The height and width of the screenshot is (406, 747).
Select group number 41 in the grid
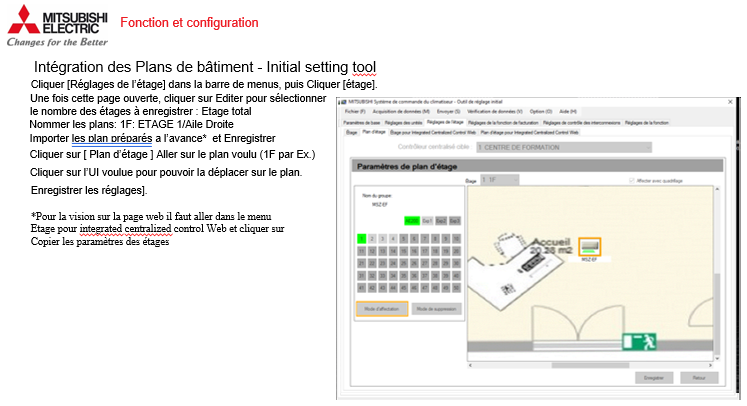362,288
